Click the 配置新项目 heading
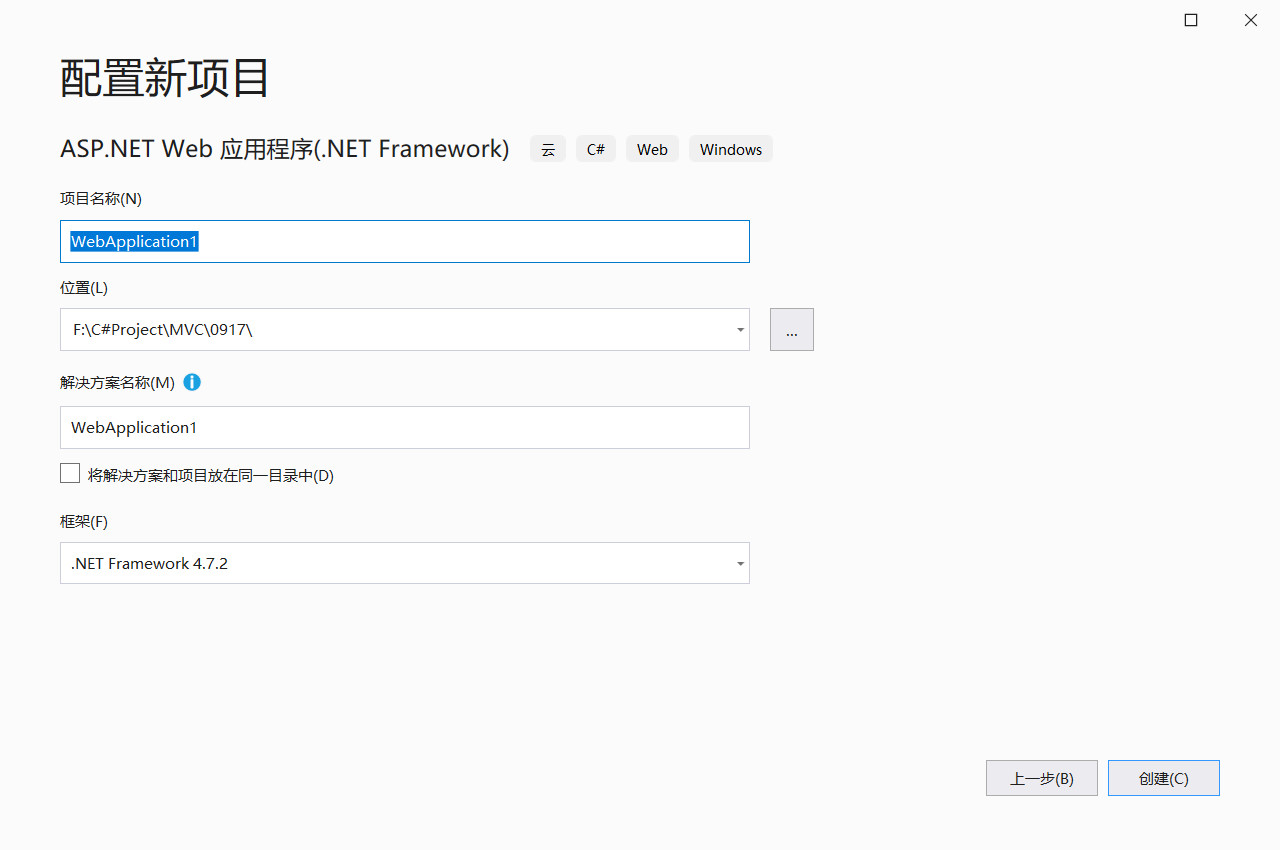Image resolution: width=1280 pixels, height=850 pixels. pyautogui.click(x=165, y=78)
